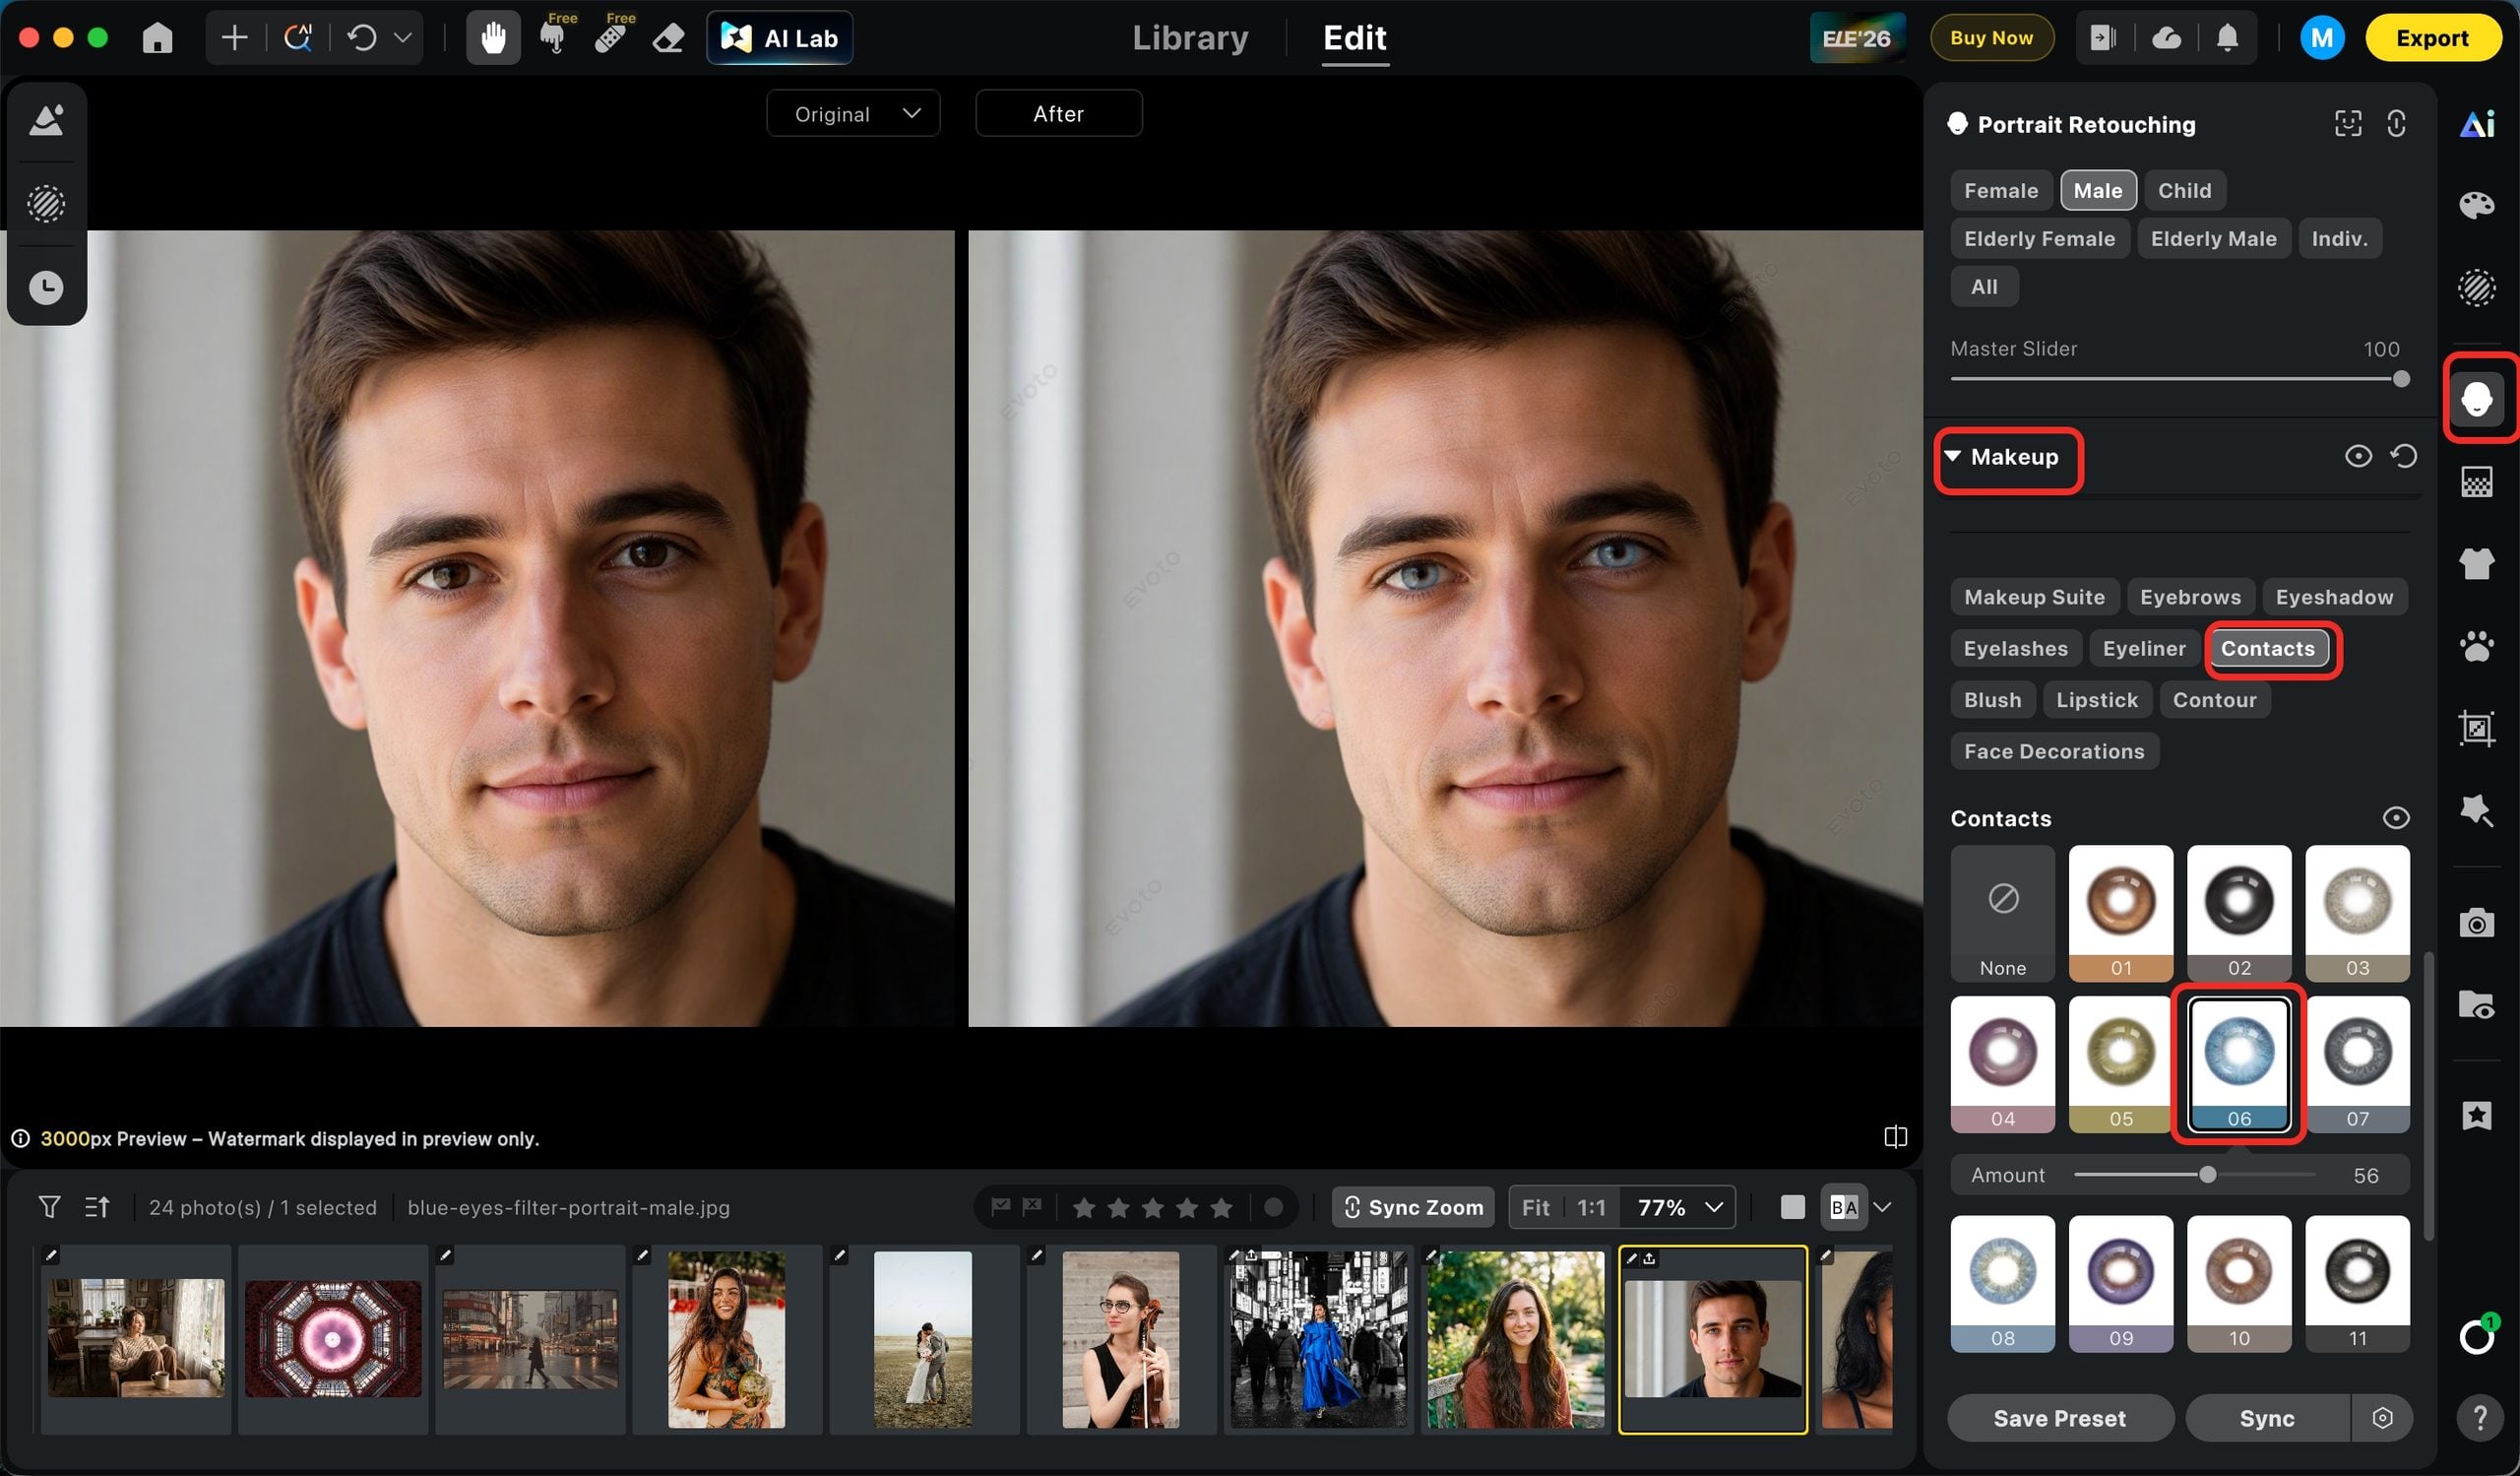
Task: Open Sync settings gear beside Sync button
Action: 2383,1418
